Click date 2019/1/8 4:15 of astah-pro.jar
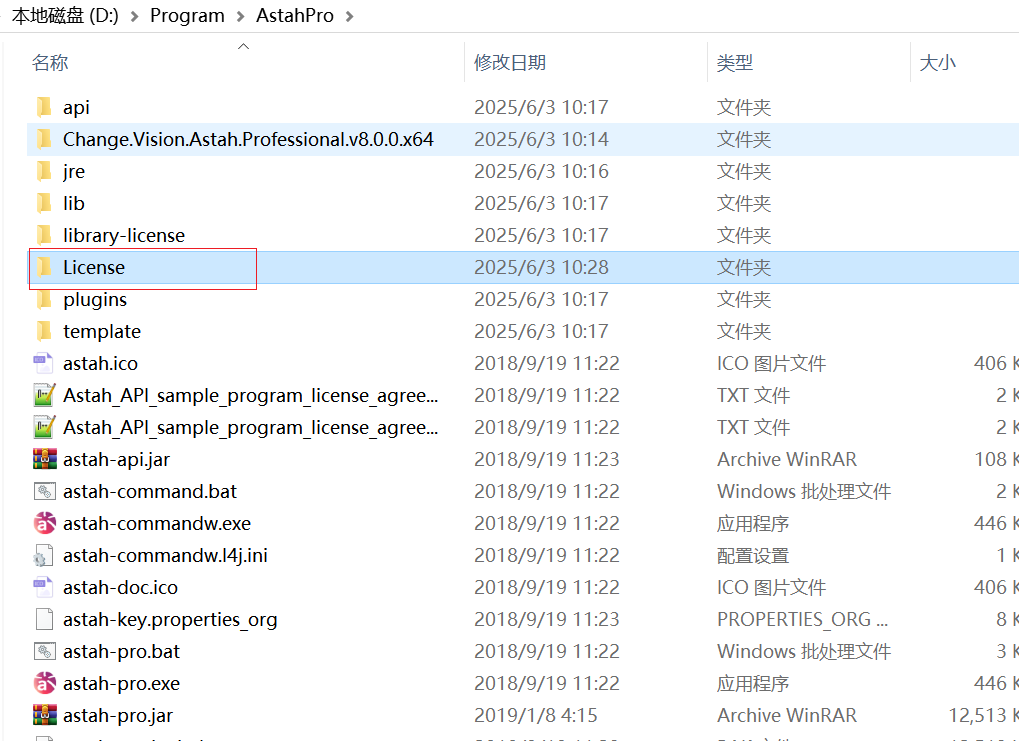 [x=535, y=716]
